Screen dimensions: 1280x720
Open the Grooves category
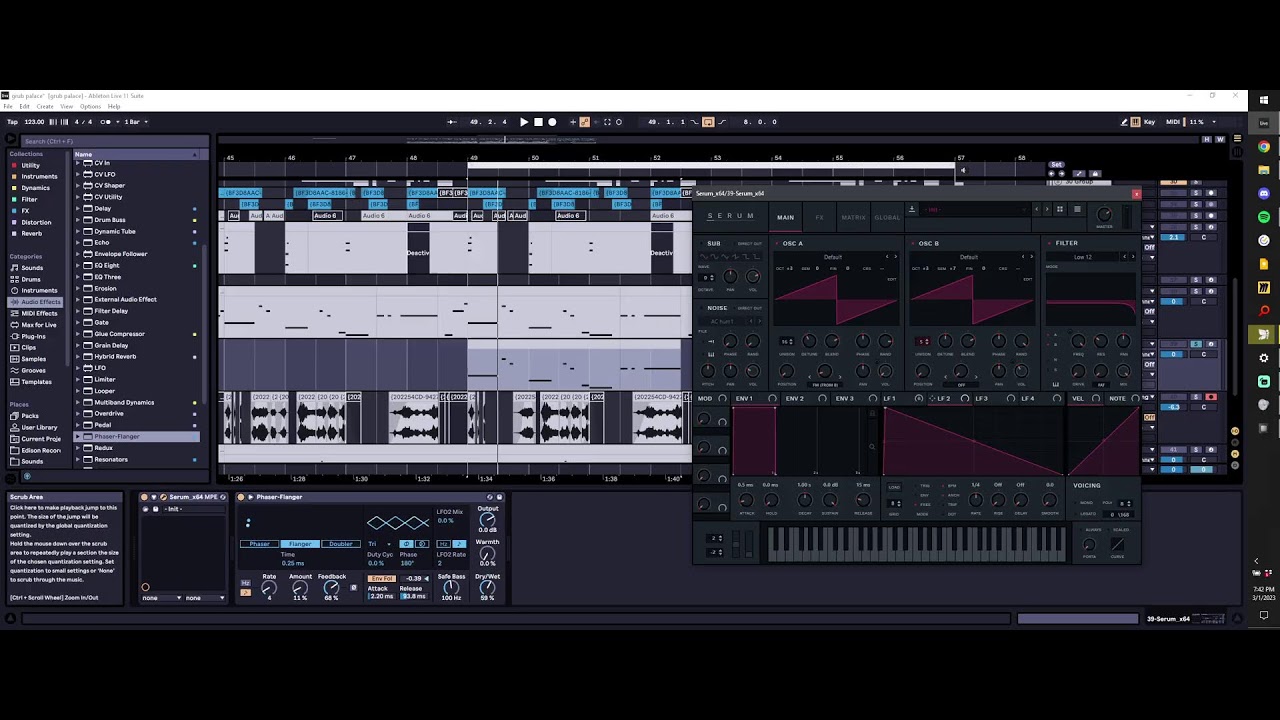34,370
